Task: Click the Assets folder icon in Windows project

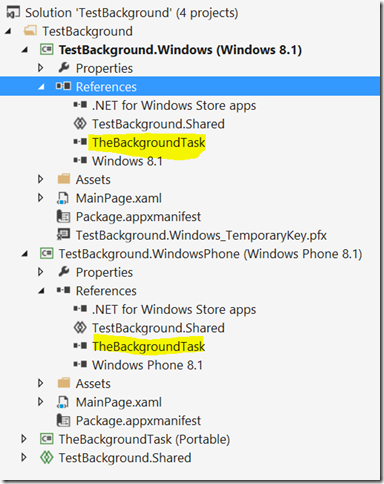Action: coord(63,179)
